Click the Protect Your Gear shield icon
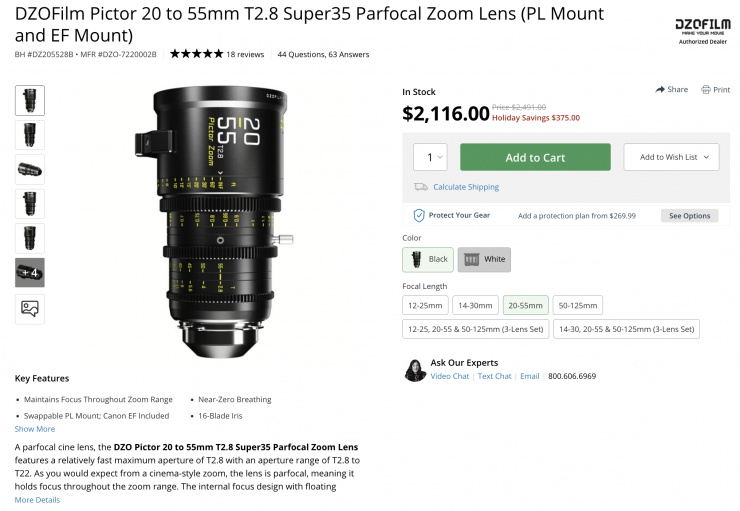The height and width of the screenshot is (511, 740). point(419,215)
